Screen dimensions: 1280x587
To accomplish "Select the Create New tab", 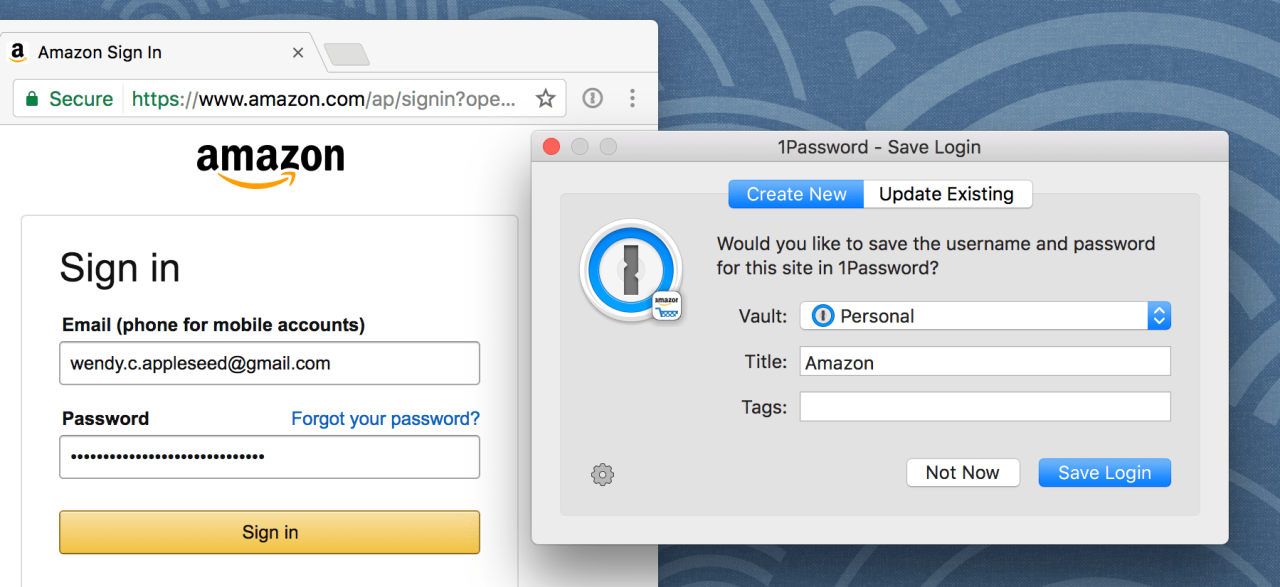I will [795, 193].
